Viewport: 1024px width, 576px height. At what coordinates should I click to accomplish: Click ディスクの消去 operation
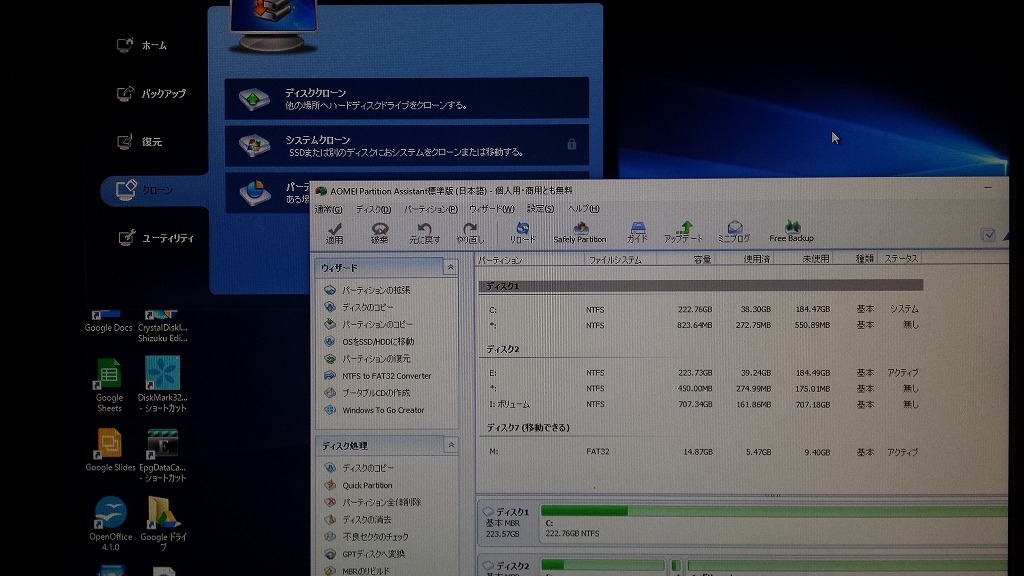(x=359, y=520)
